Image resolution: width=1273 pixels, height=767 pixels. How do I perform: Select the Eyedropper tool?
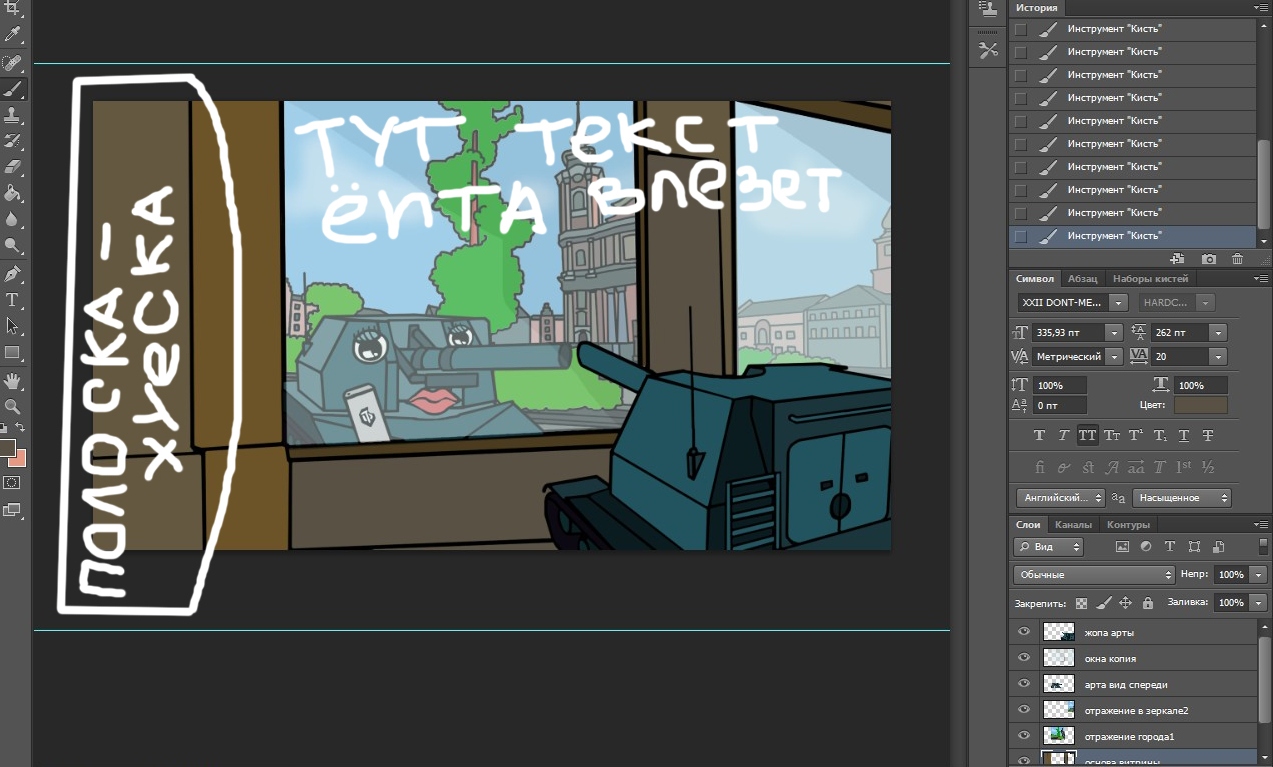[13, 36]
